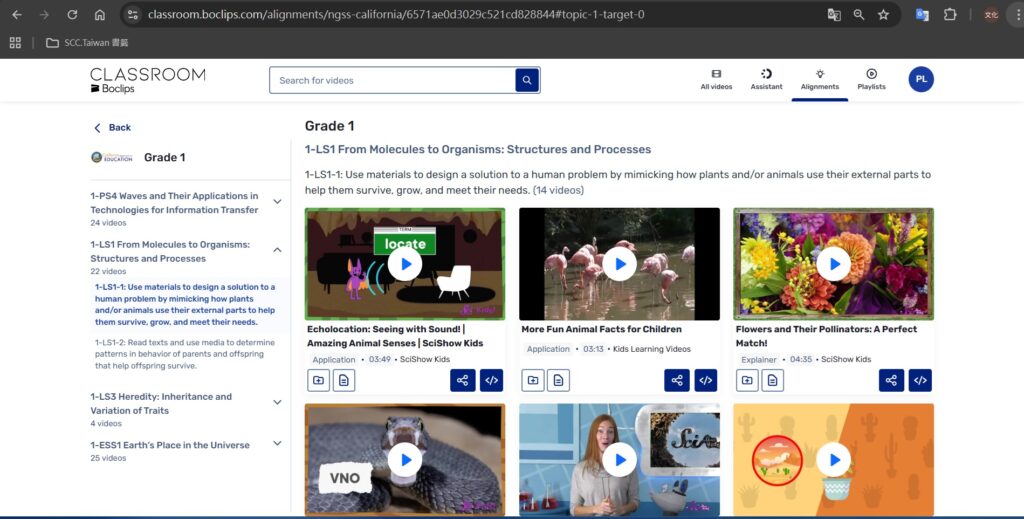Share the Echolocation video
1024x519 pixels.
[x=462, y=380]
